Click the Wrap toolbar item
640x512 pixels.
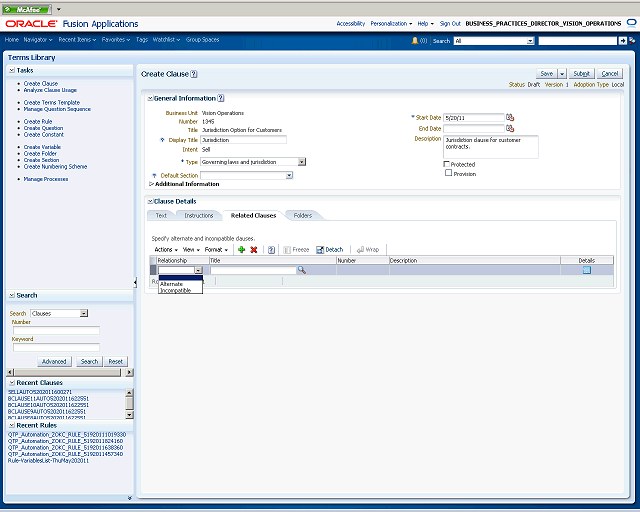pos(368,249)
